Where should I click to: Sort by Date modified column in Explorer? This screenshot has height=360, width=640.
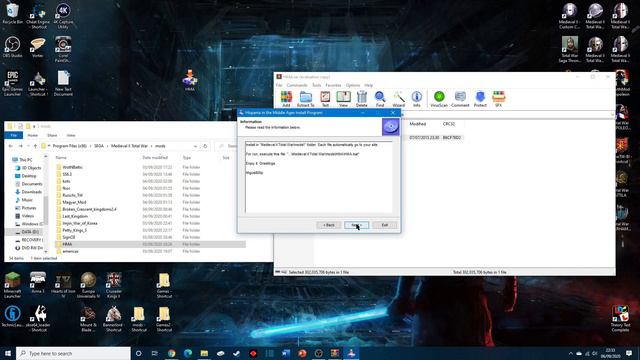[x=155, y=158]
